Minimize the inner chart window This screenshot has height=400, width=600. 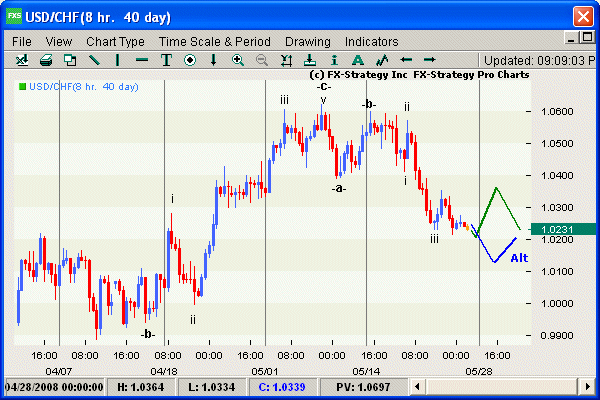point(571,38)
